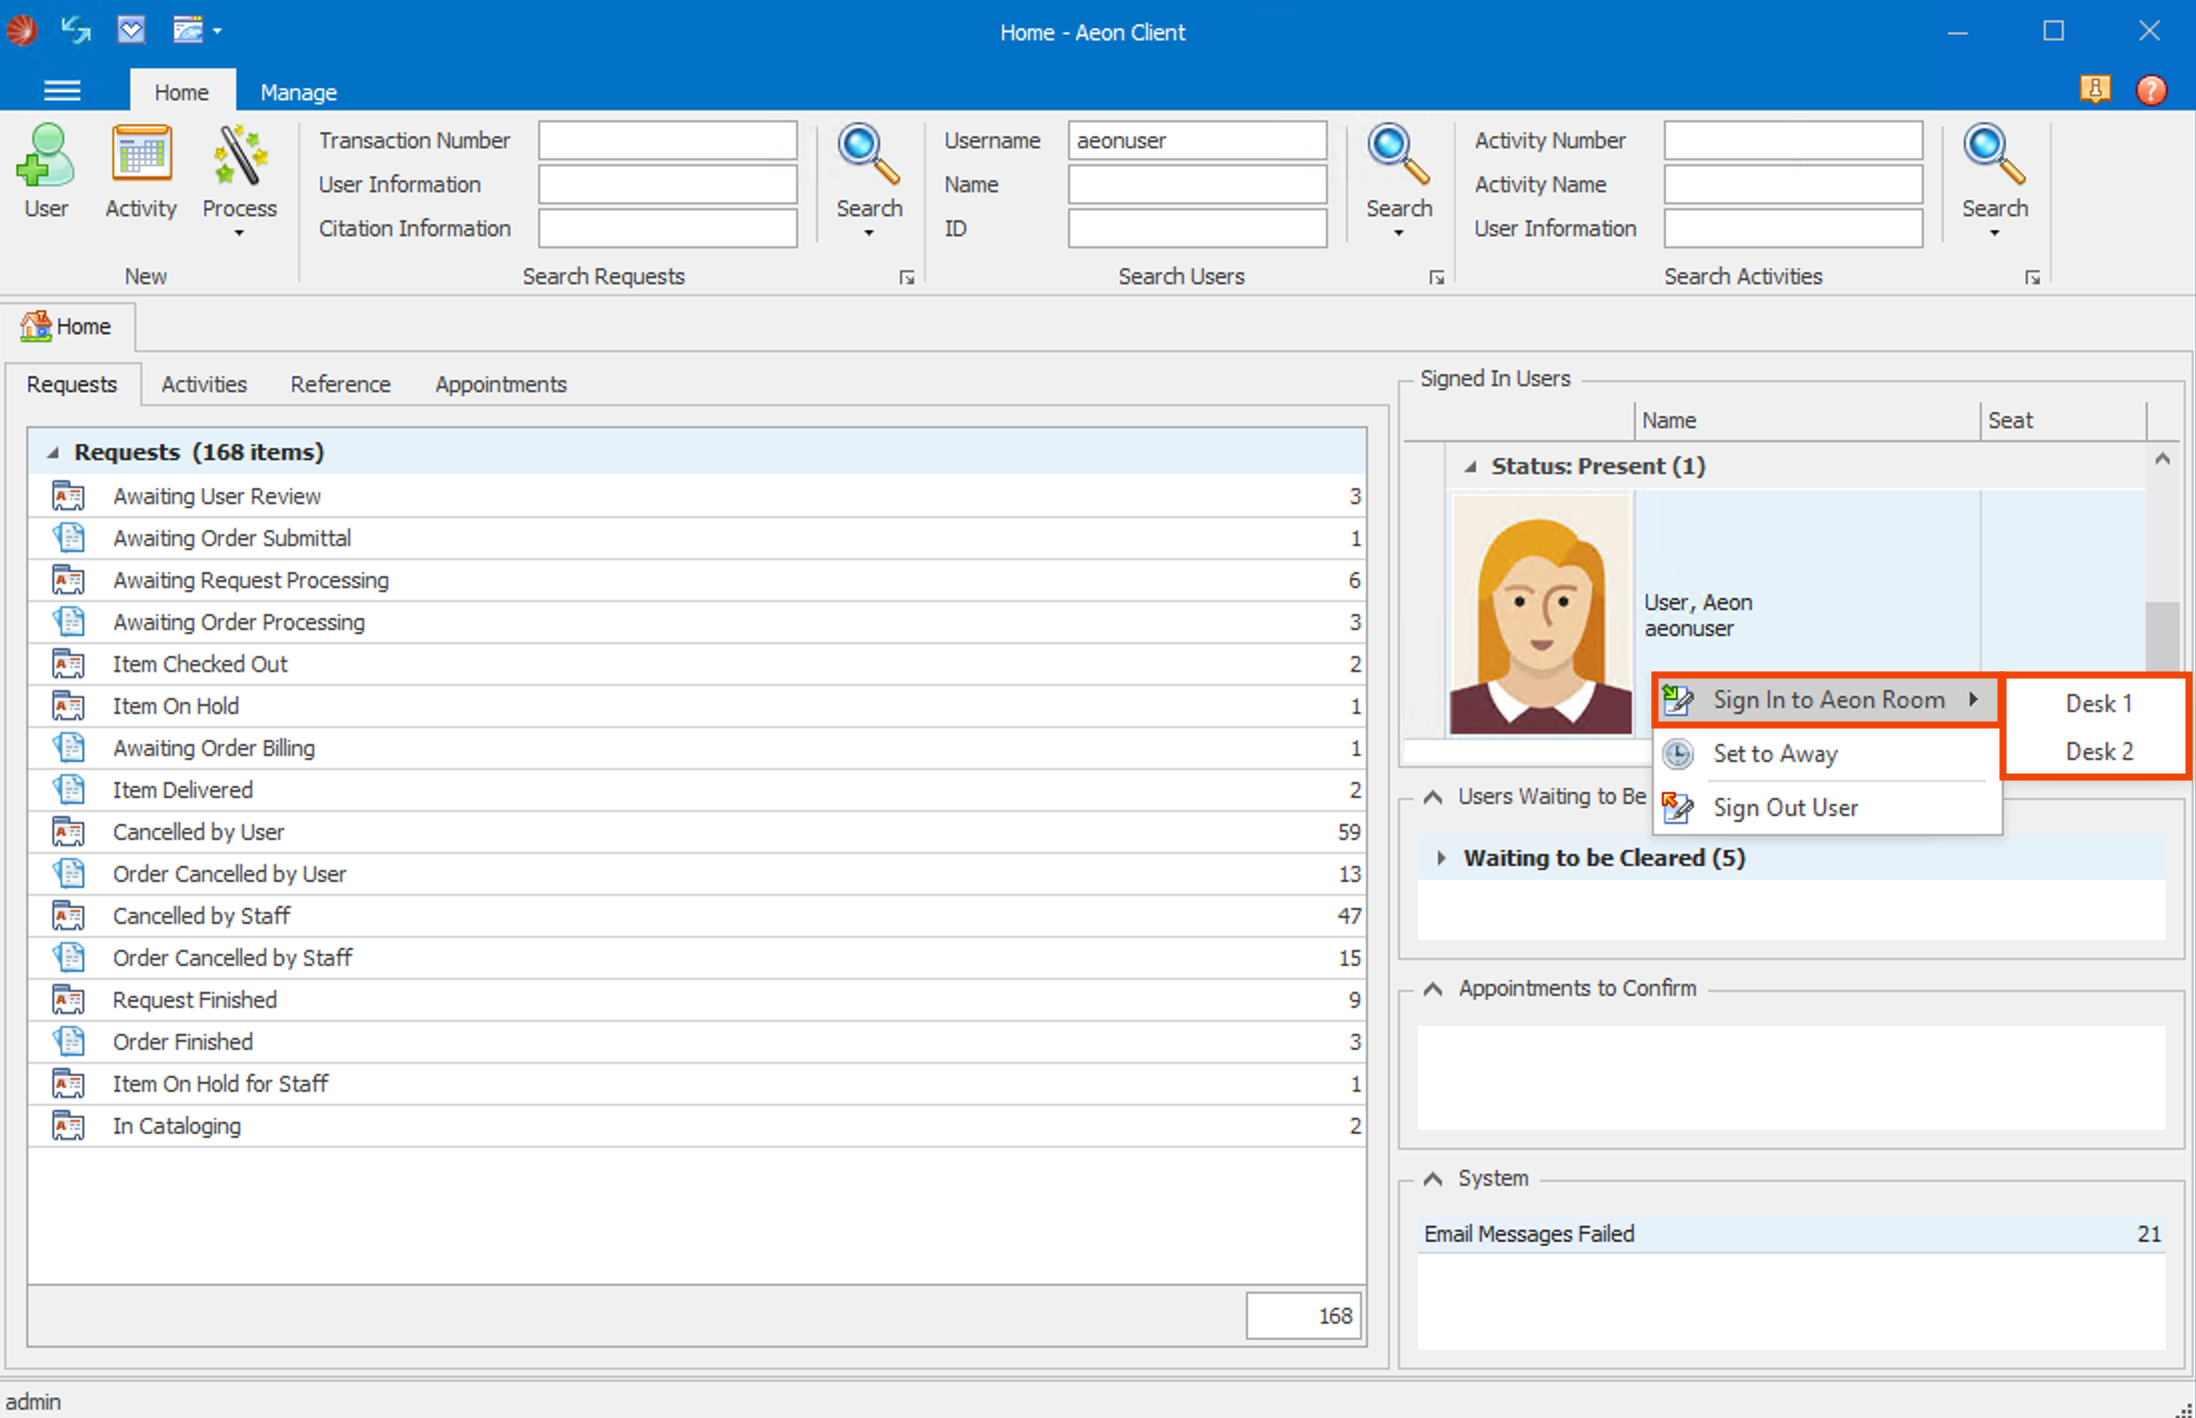This screenshot has height=1418, width=2196.
Task: Collapse the System section
Action: tap(1432, 1178)
